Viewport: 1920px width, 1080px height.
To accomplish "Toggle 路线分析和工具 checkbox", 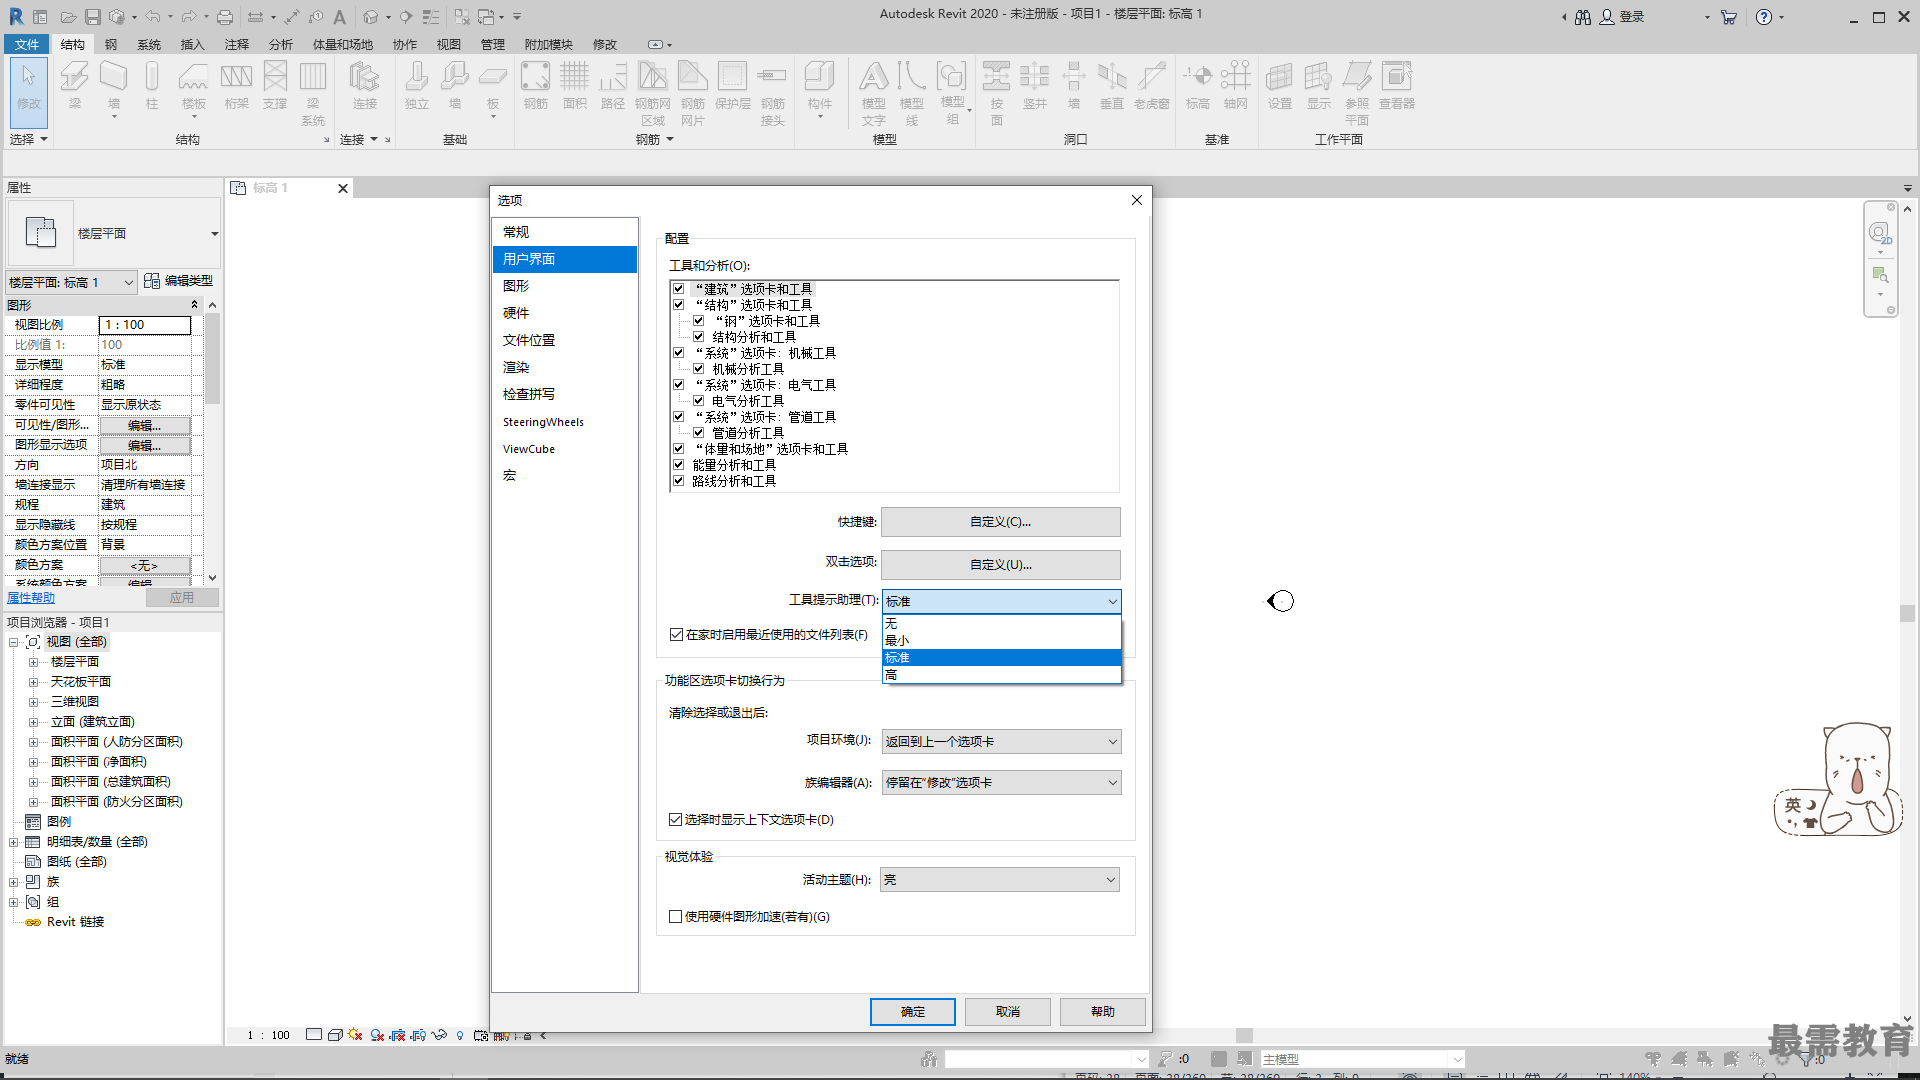I will (678, 480).
